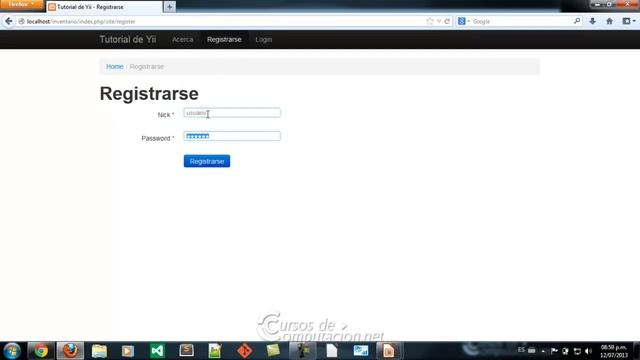Open the green notepad editor taskbar icon
Image resolution: width=640 pixels, height=360 pixels.
point(215,351)
